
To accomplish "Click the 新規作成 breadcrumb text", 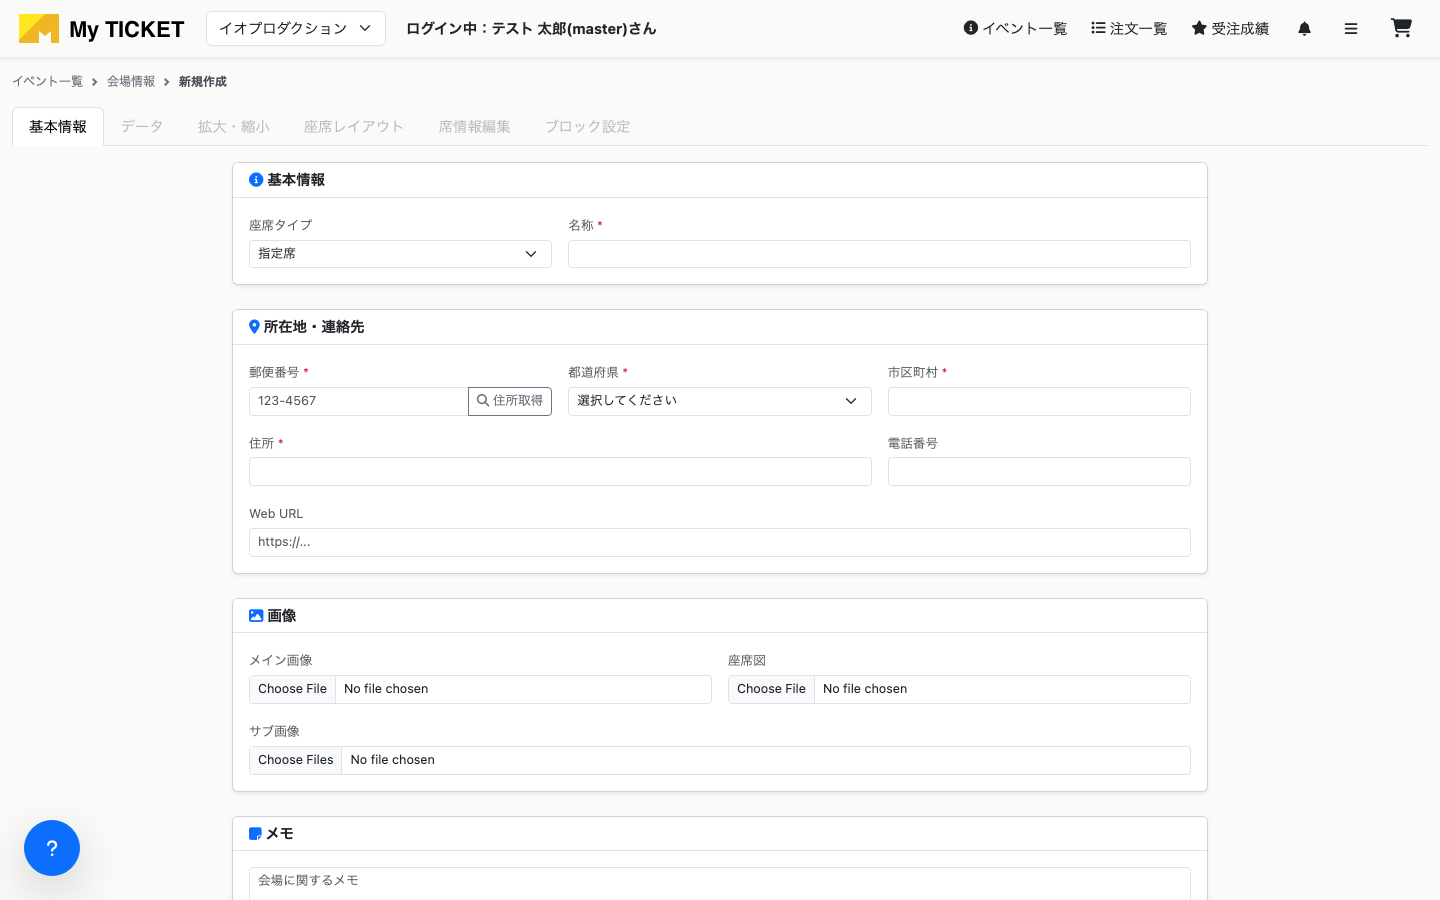I will click(203, 82).
